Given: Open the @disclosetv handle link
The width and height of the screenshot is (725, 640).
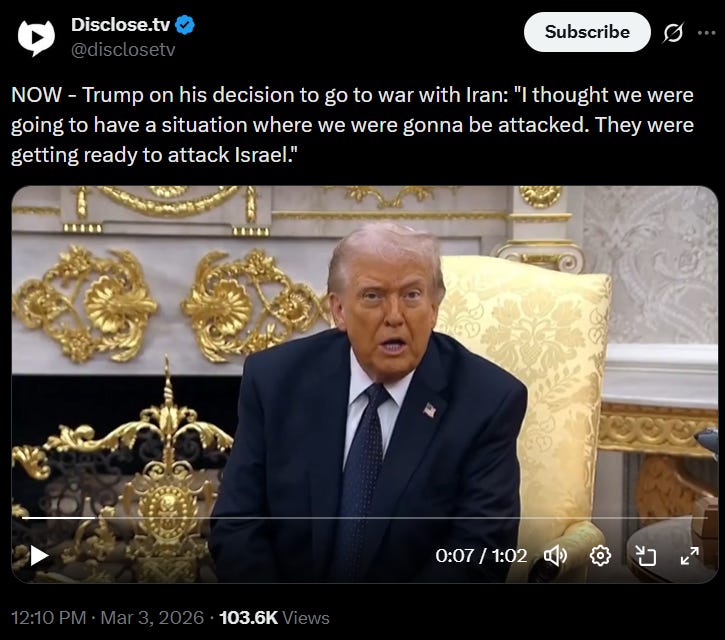Looking at the screenshot, I should [123, 49].
